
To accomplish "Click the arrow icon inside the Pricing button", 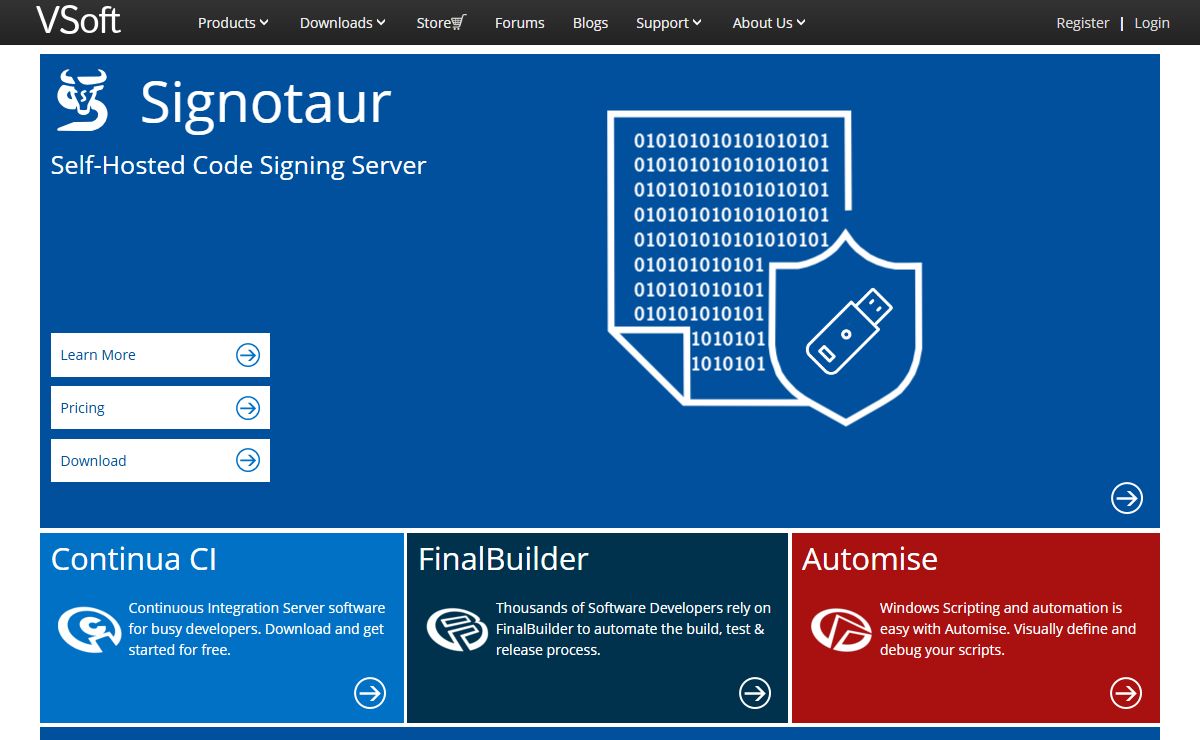I will [247, 407].
